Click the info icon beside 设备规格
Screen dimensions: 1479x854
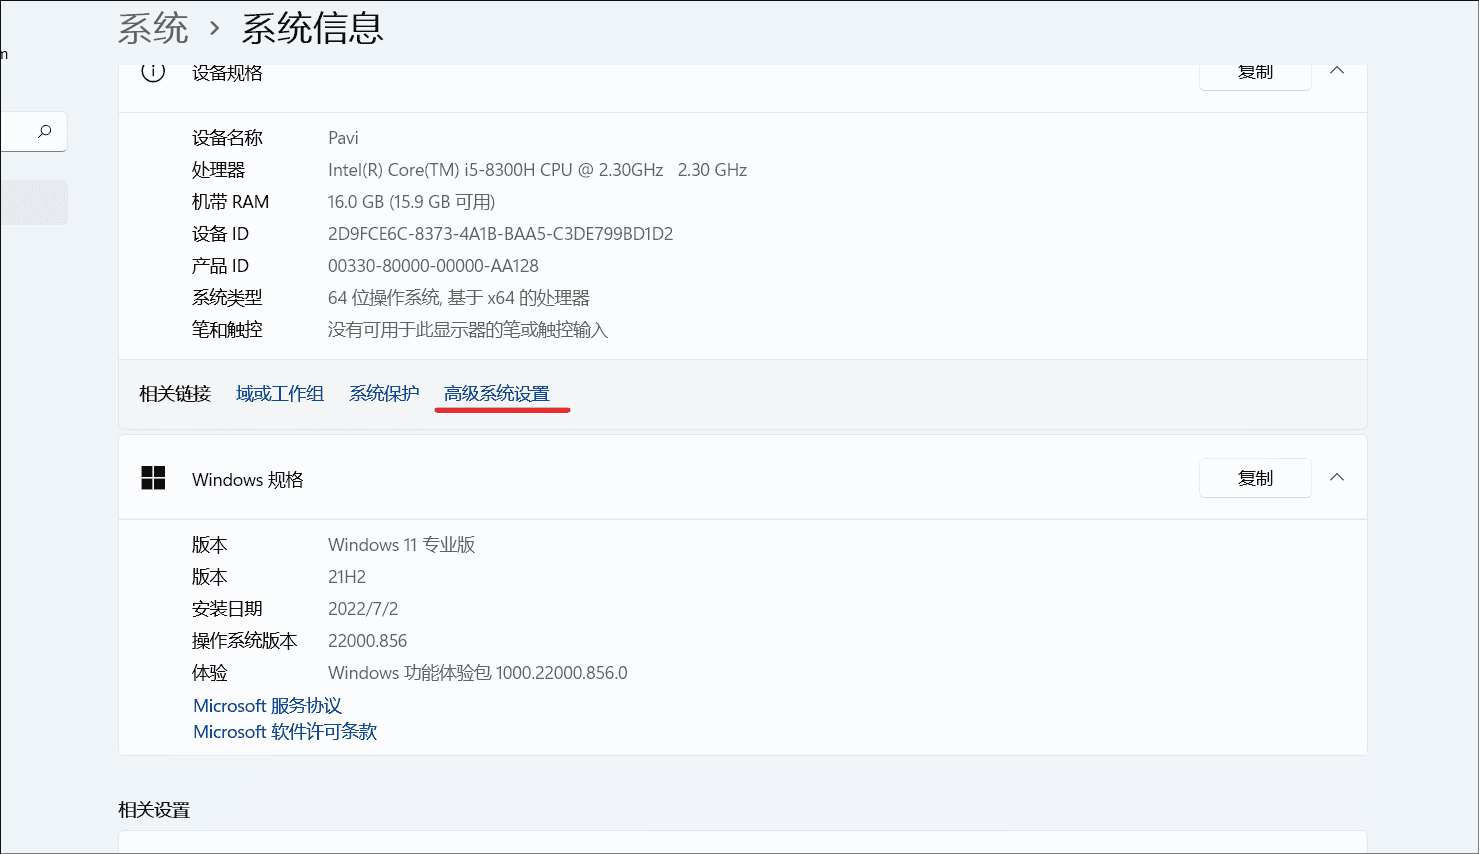pyautogui.click(x=153, y=72)
